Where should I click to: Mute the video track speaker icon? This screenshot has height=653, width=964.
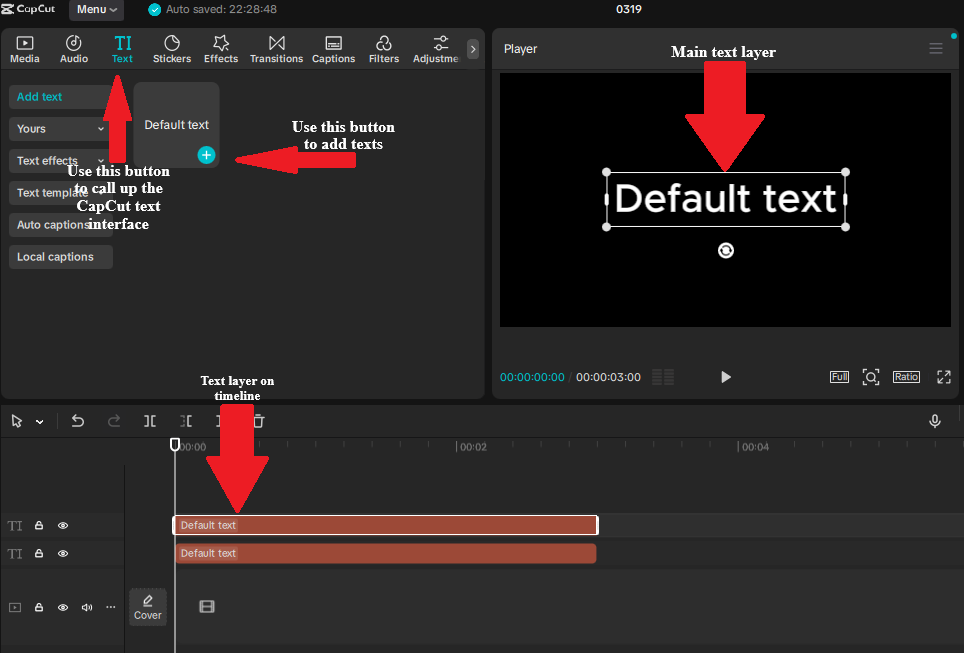pos(86,606)
